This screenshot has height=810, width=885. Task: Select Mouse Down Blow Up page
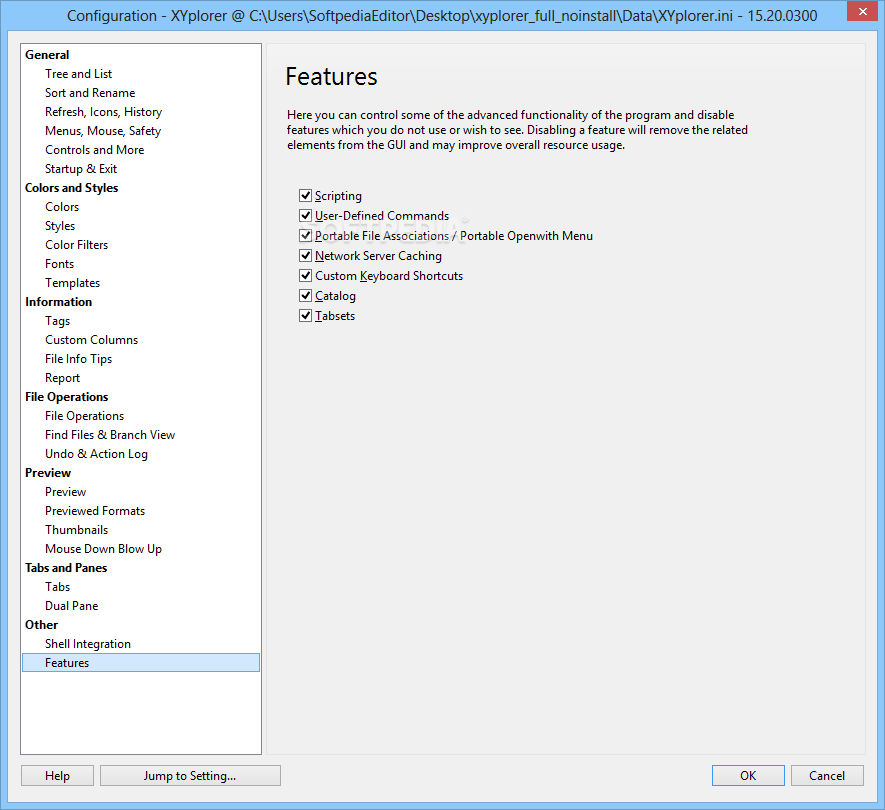click(x=103, y=549)
